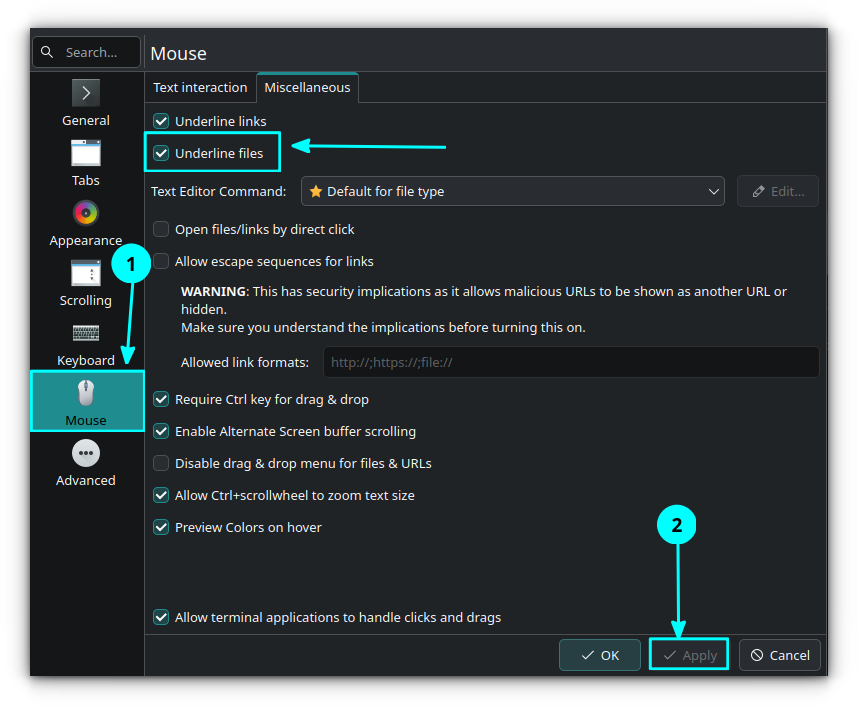858x708 pixels.
Task: Disable Preview Colors on hover
Action: tap(161, 527)
